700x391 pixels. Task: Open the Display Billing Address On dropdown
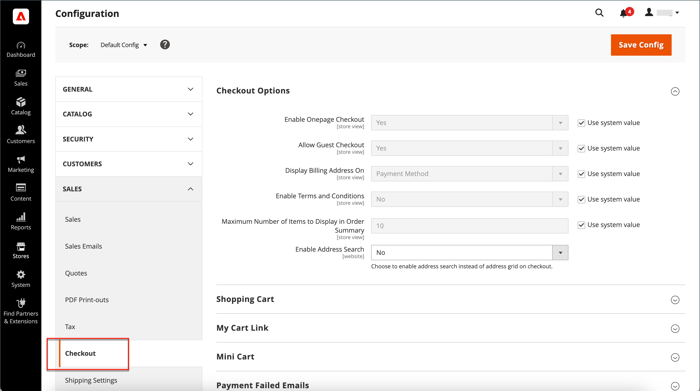click(x=470, y=174)
